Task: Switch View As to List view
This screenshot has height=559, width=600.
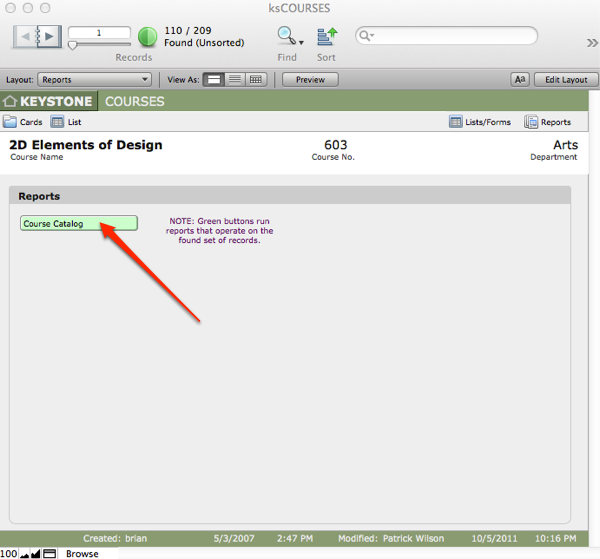Action: coord(235,79)
